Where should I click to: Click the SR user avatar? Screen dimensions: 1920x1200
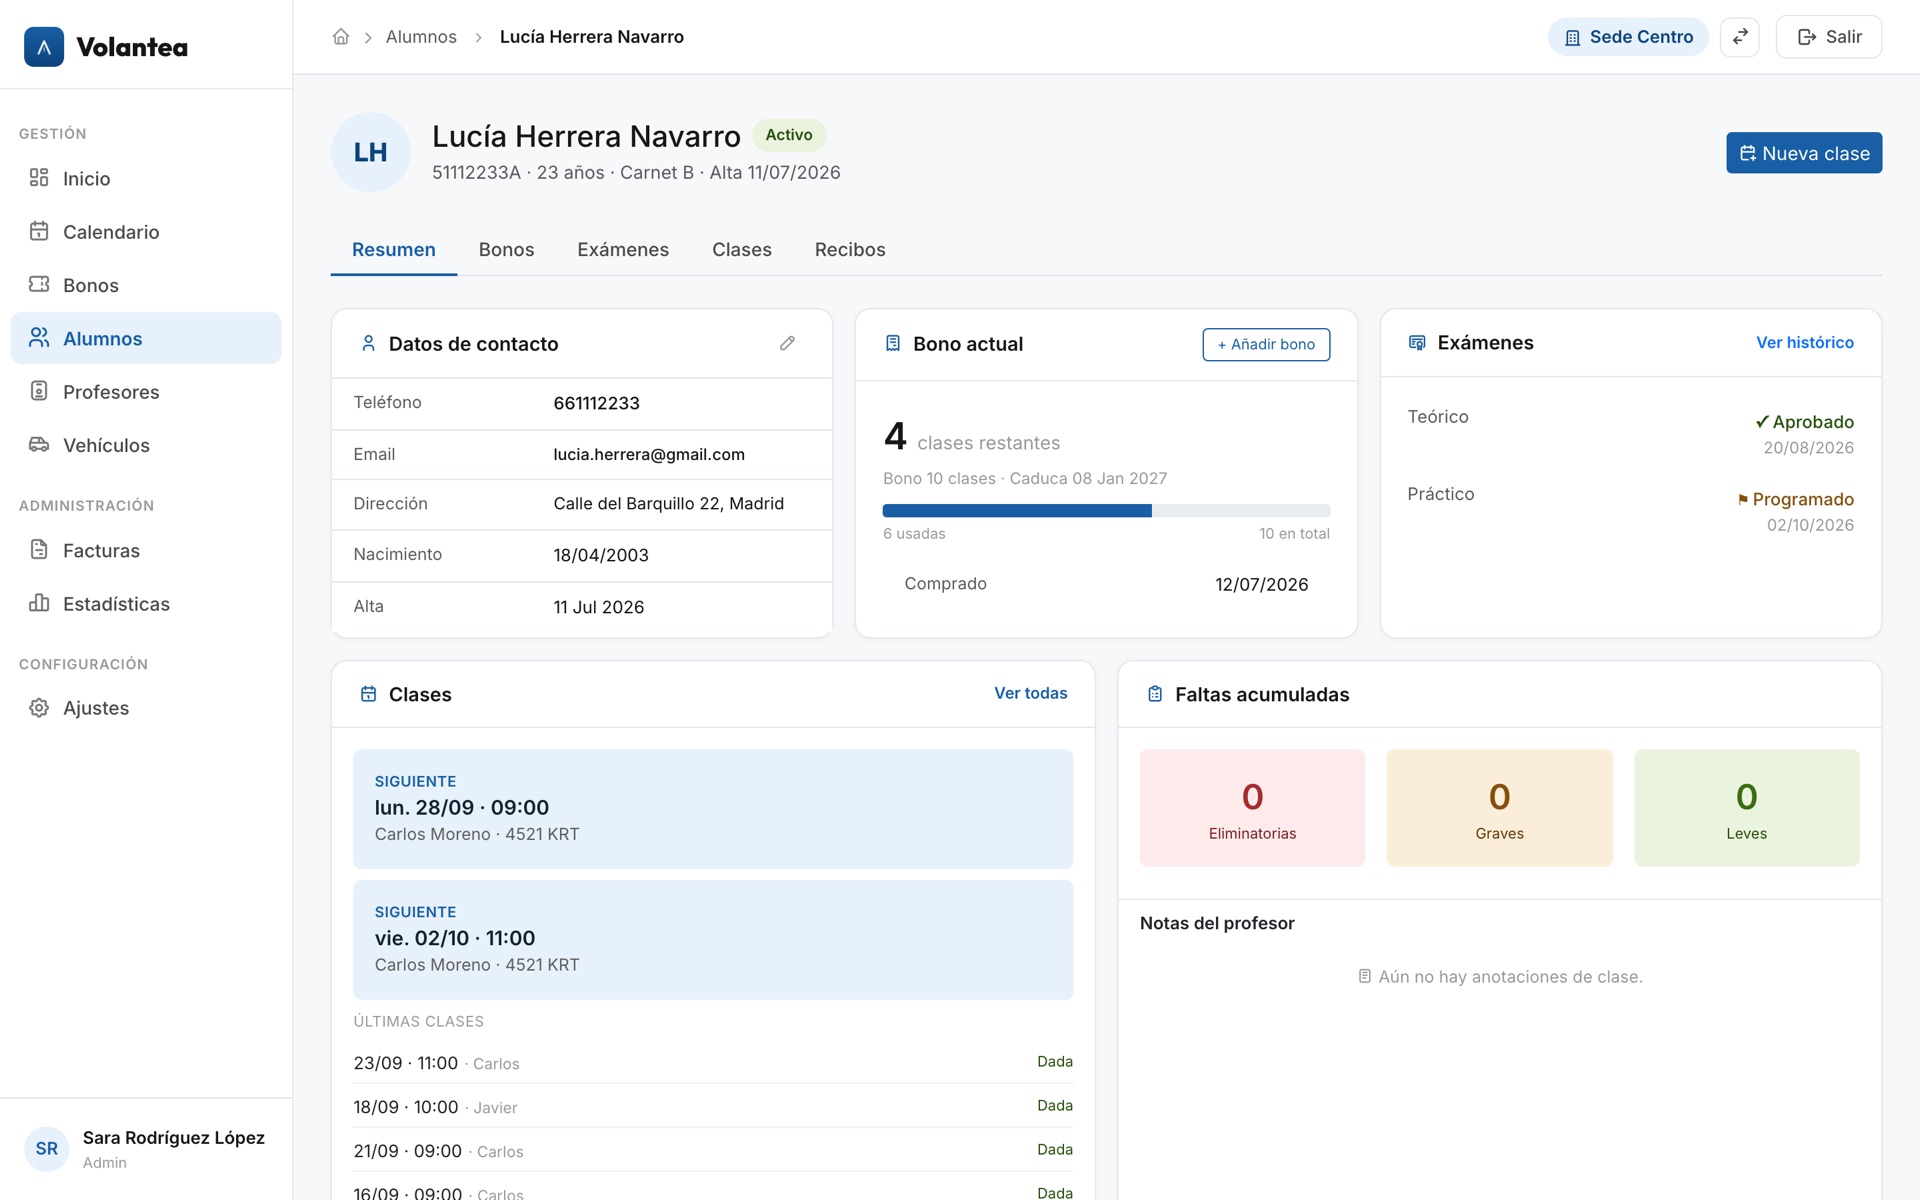(x=47, y=1149)
